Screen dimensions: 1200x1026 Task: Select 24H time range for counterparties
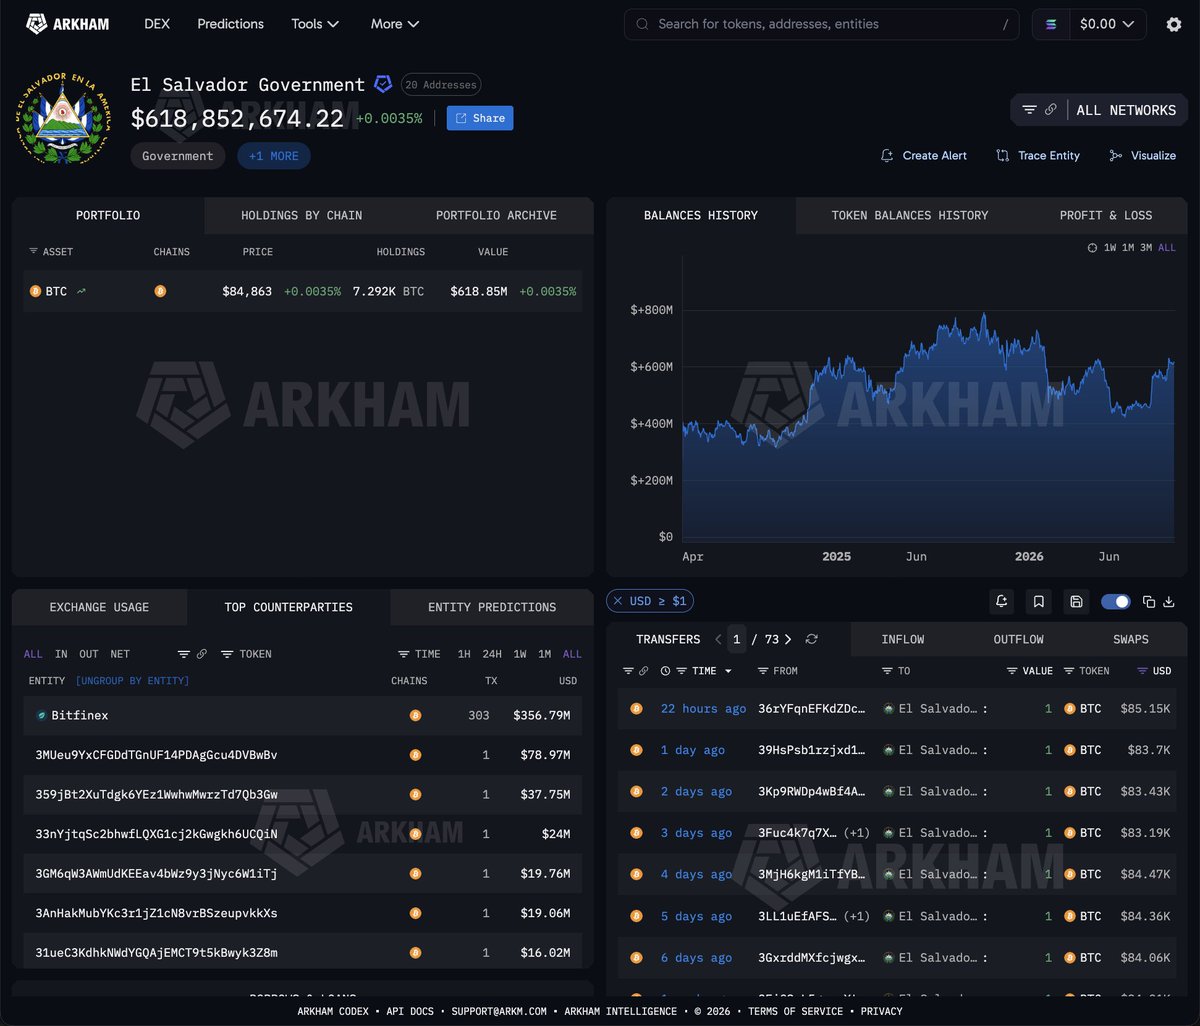coord(492,654)
